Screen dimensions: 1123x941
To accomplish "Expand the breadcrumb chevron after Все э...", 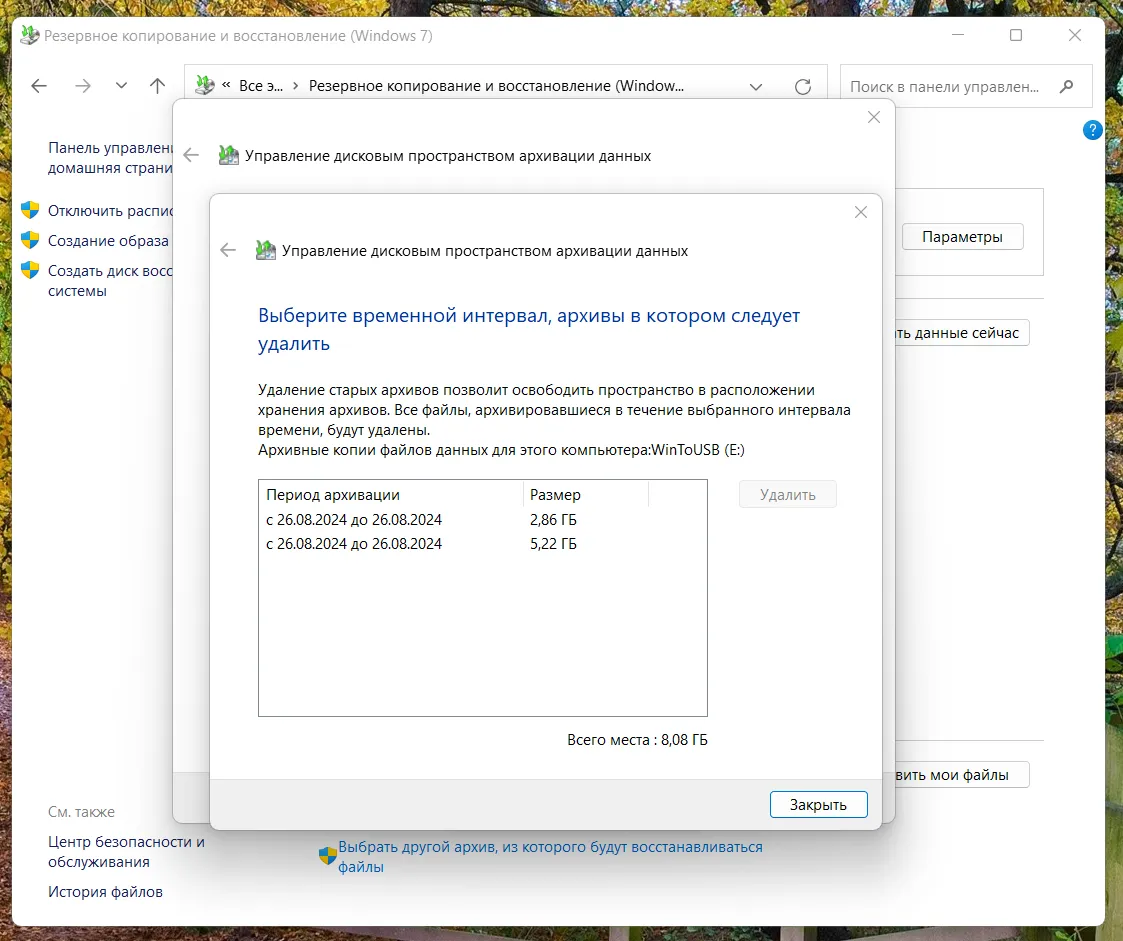I will 295,87.
